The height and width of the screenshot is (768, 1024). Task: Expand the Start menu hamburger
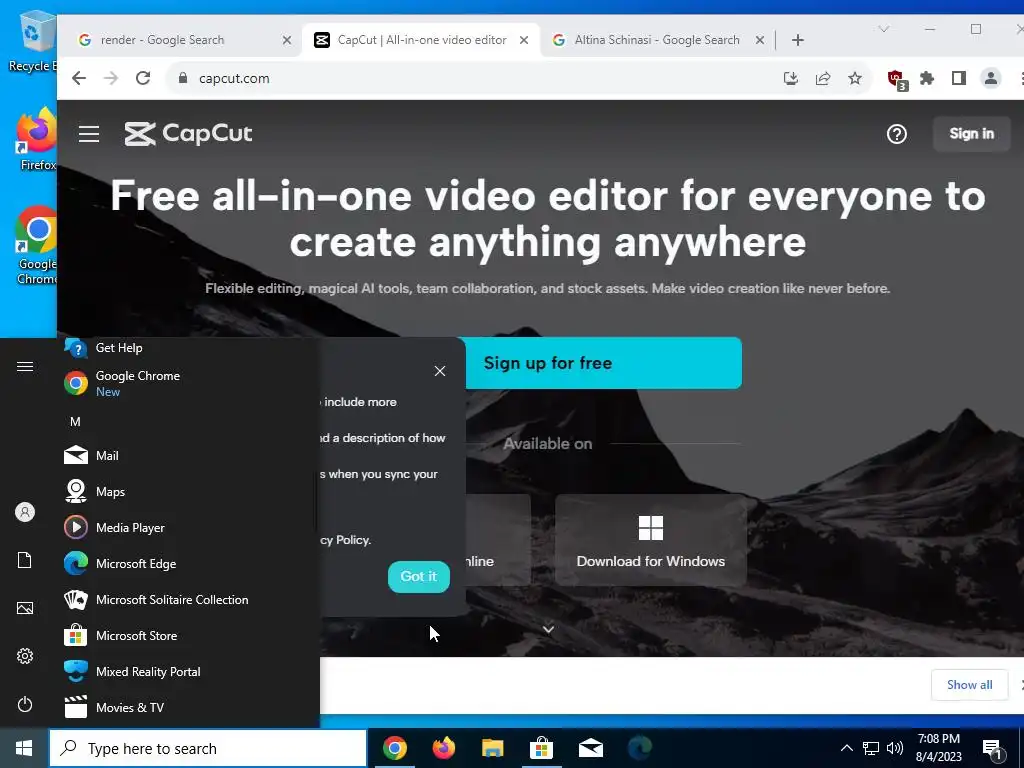[x=25, y=366]
